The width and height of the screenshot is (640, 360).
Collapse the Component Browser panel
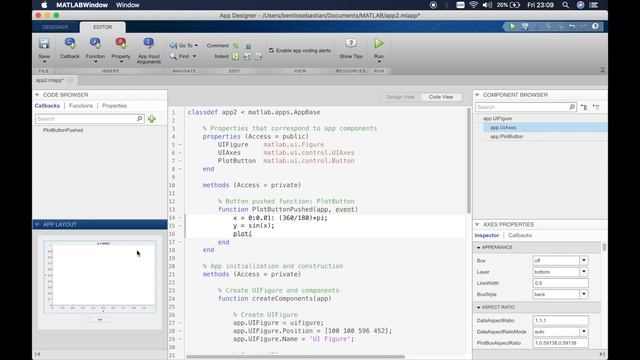tap(477, 95)
